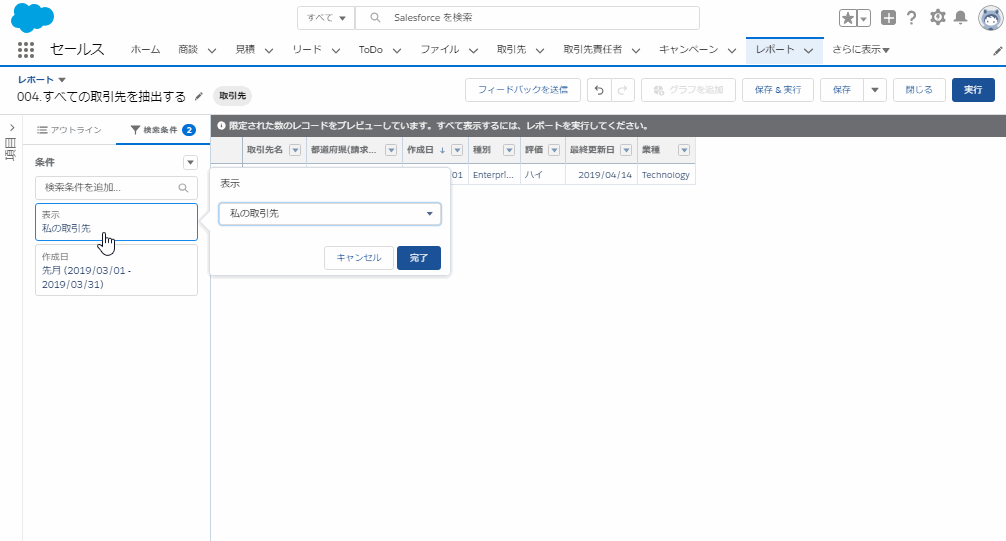
Task: Expand the さらに表示 menu
Action: (860, 49)
